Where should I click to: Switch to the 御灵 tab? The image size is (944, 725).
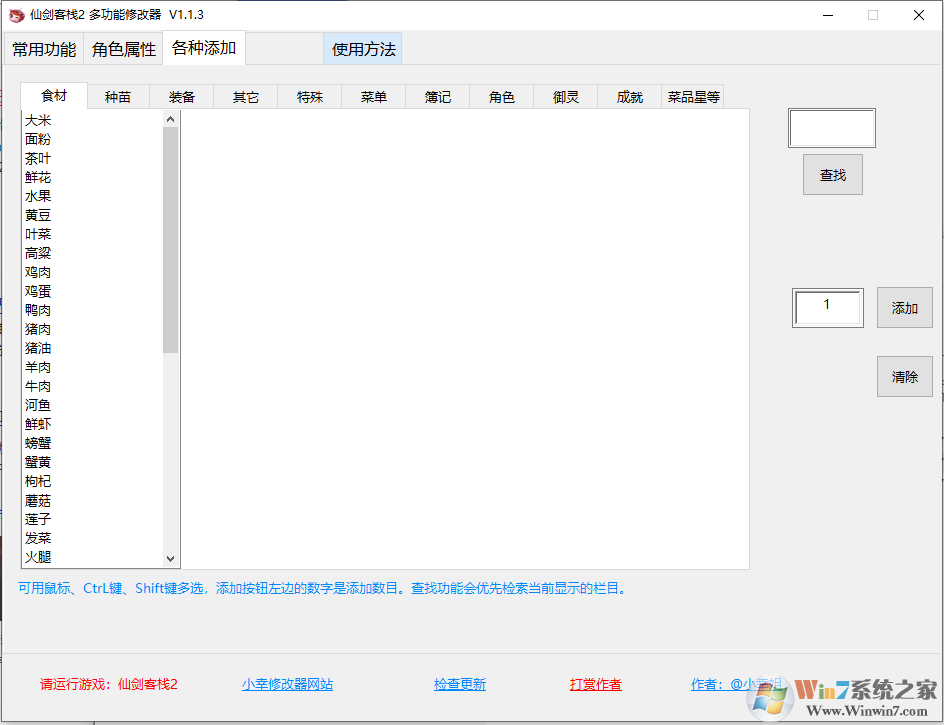coord(565,96)
